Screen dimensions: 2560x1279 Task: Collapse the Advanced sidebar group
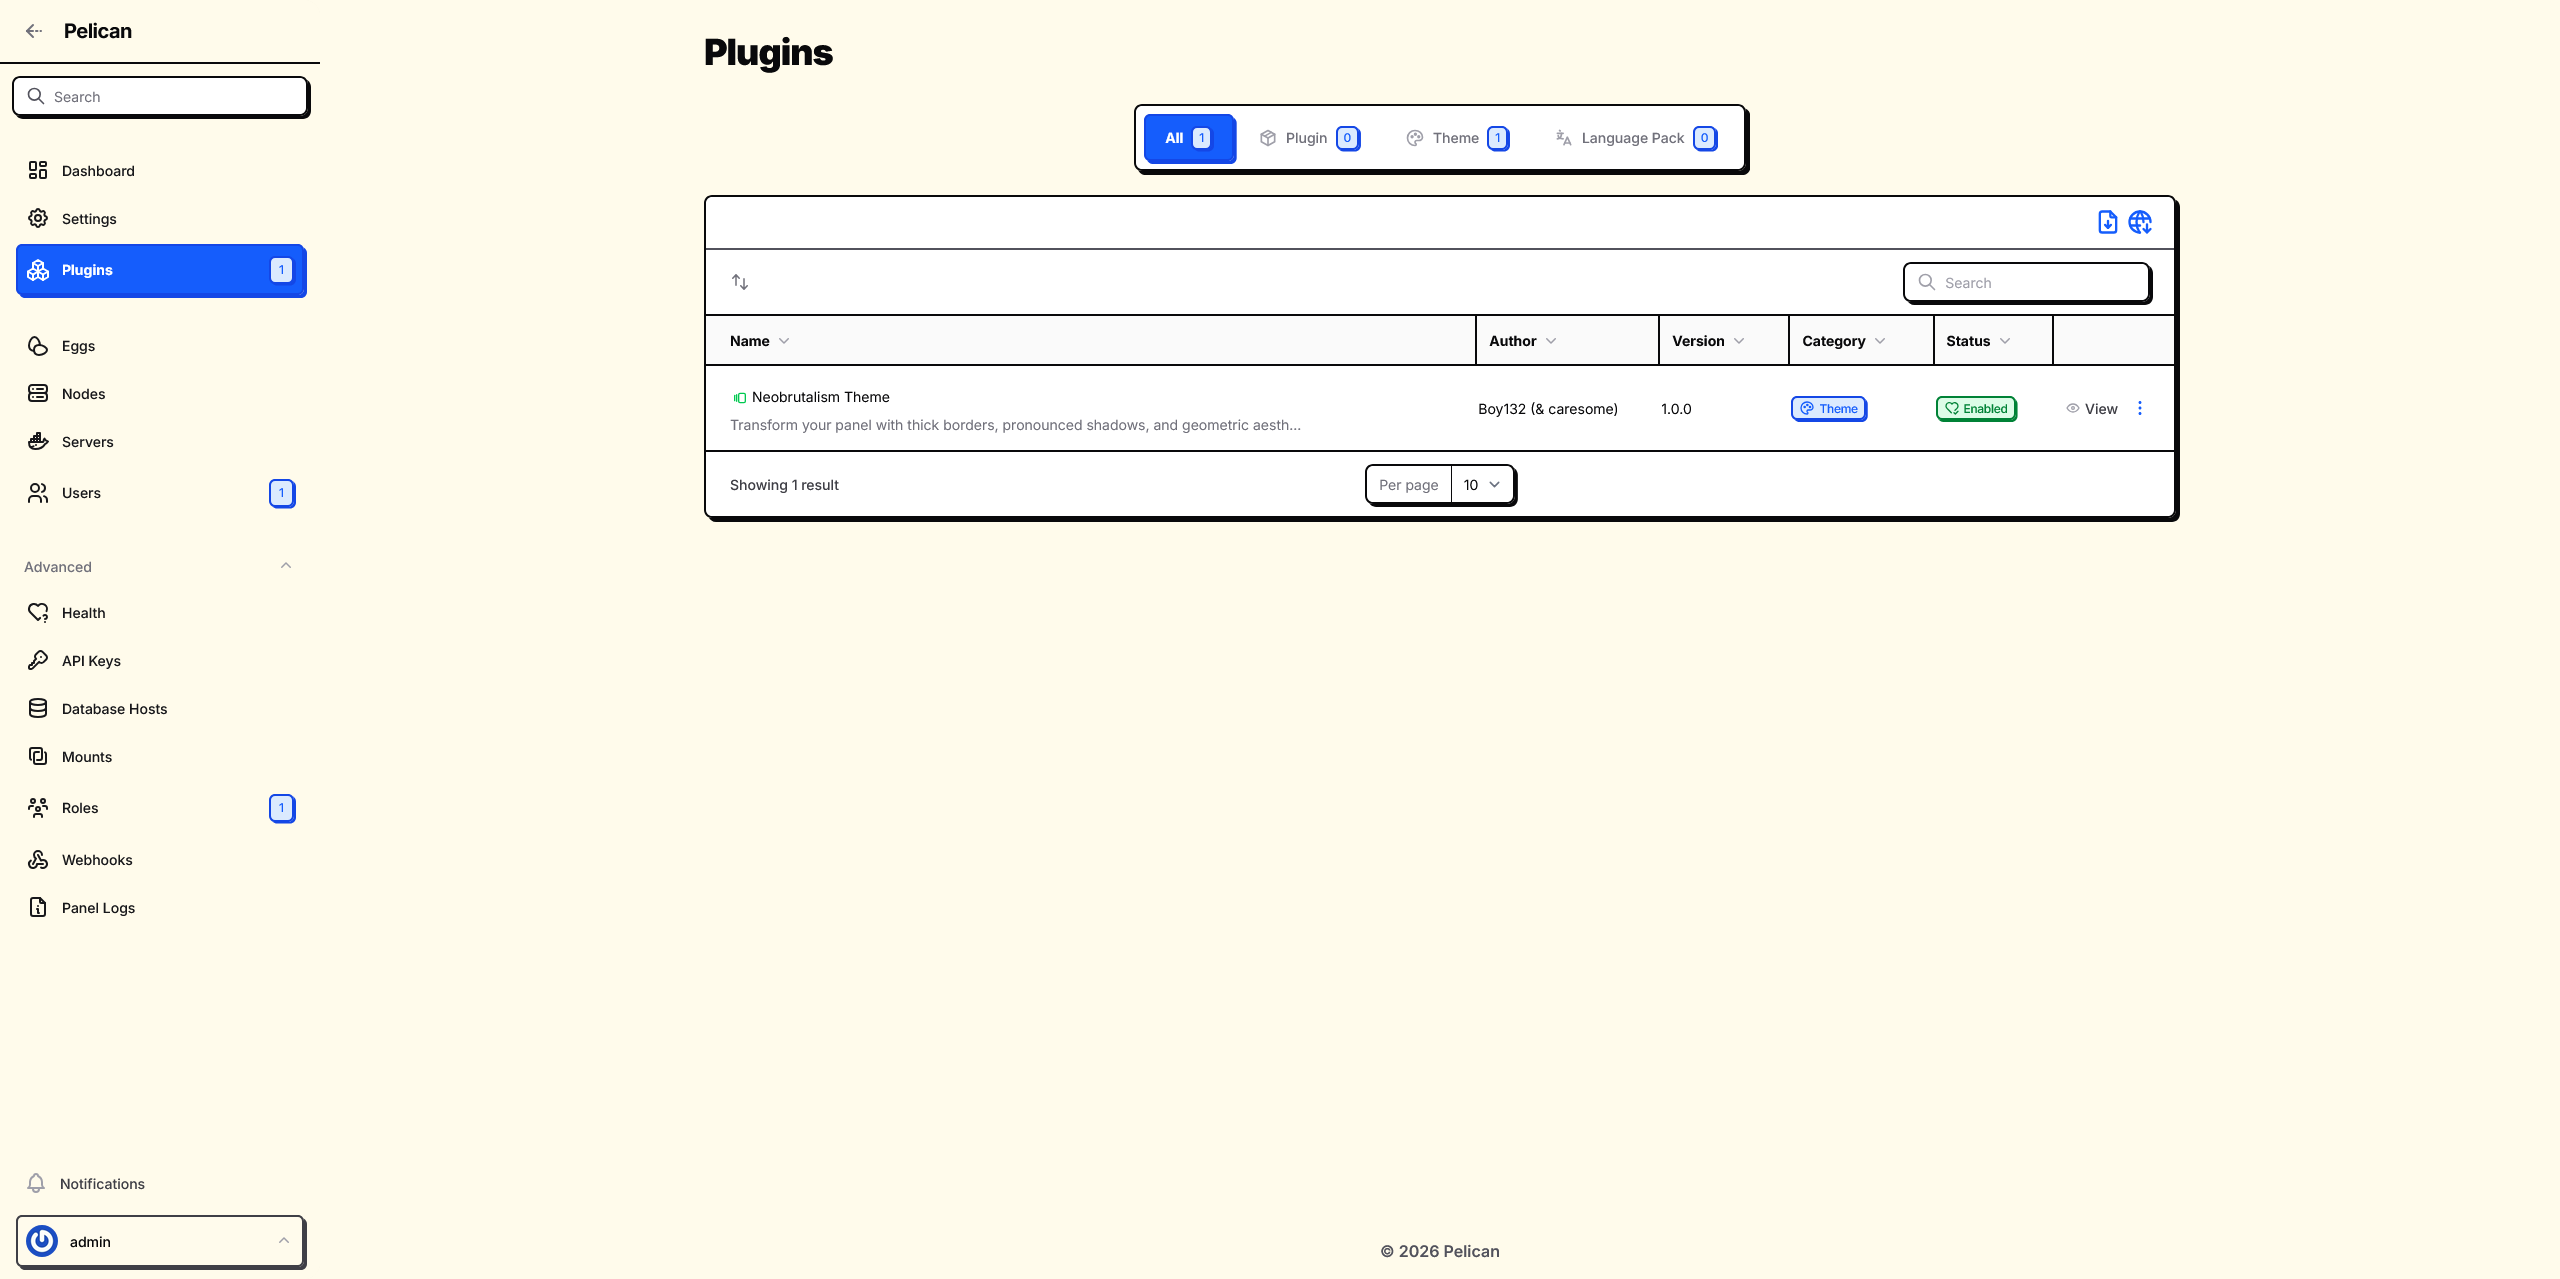click(286, 566)
